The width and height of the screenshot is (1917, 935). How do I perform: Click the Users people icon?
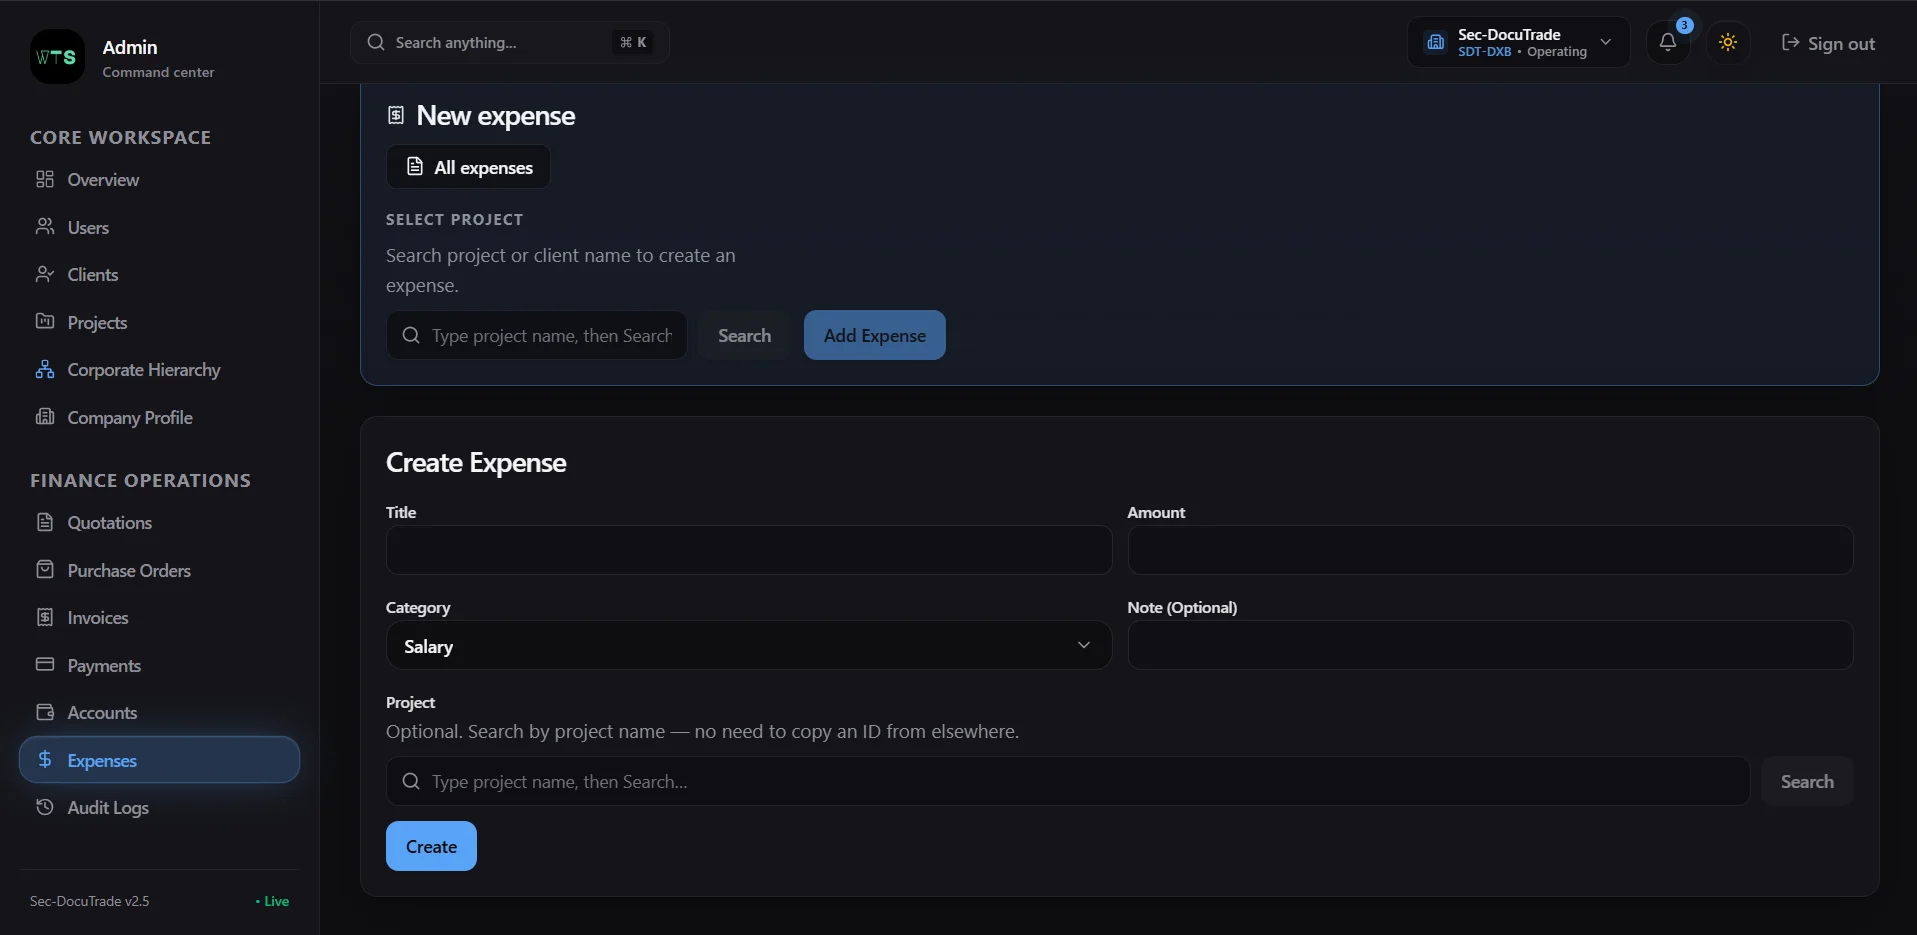(45, 227)
